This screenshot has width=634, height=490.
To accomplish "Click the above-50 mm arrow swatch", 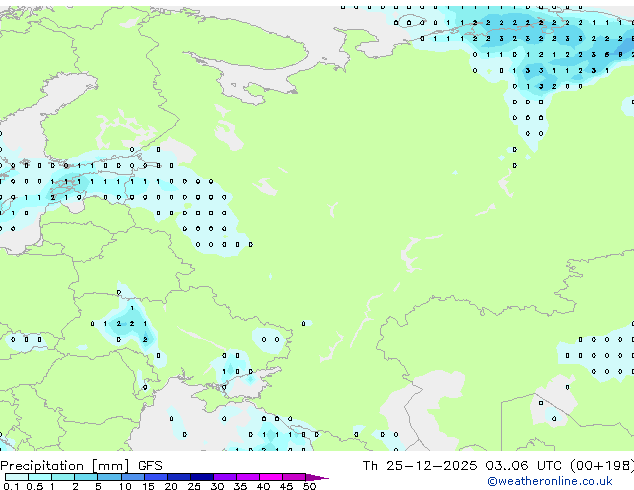I will 317,477.
